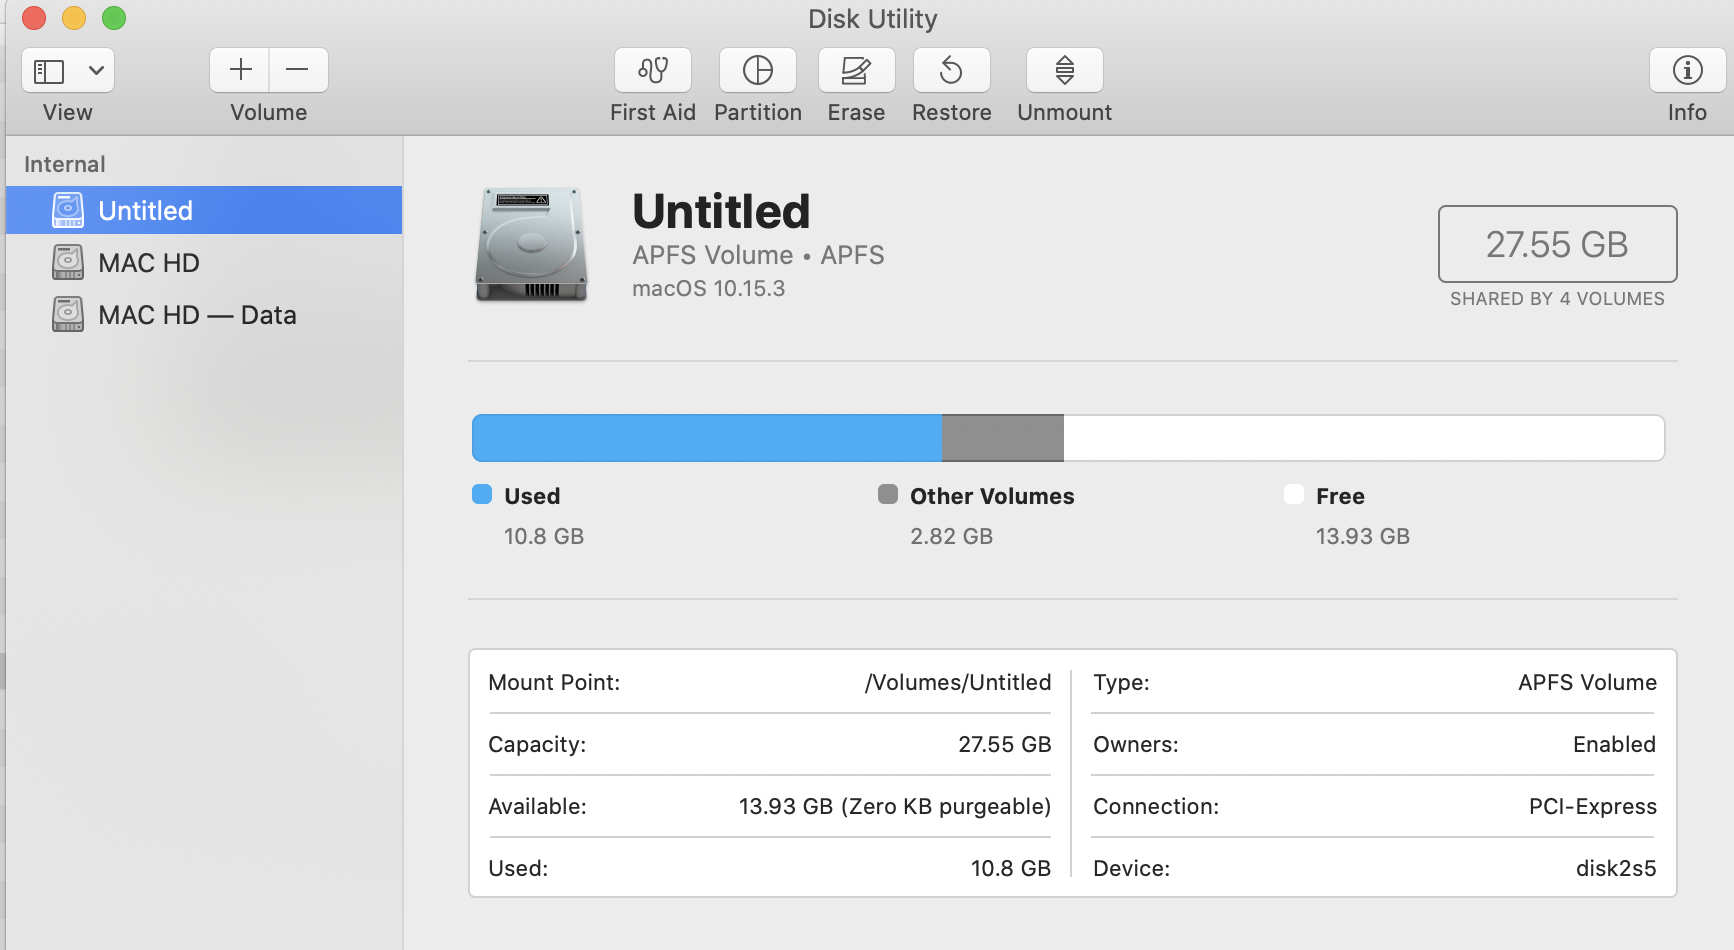Click the 10.8 GB value under Used legend
The height and width of the screenshot is (950, 1734).
coord(544,536)
